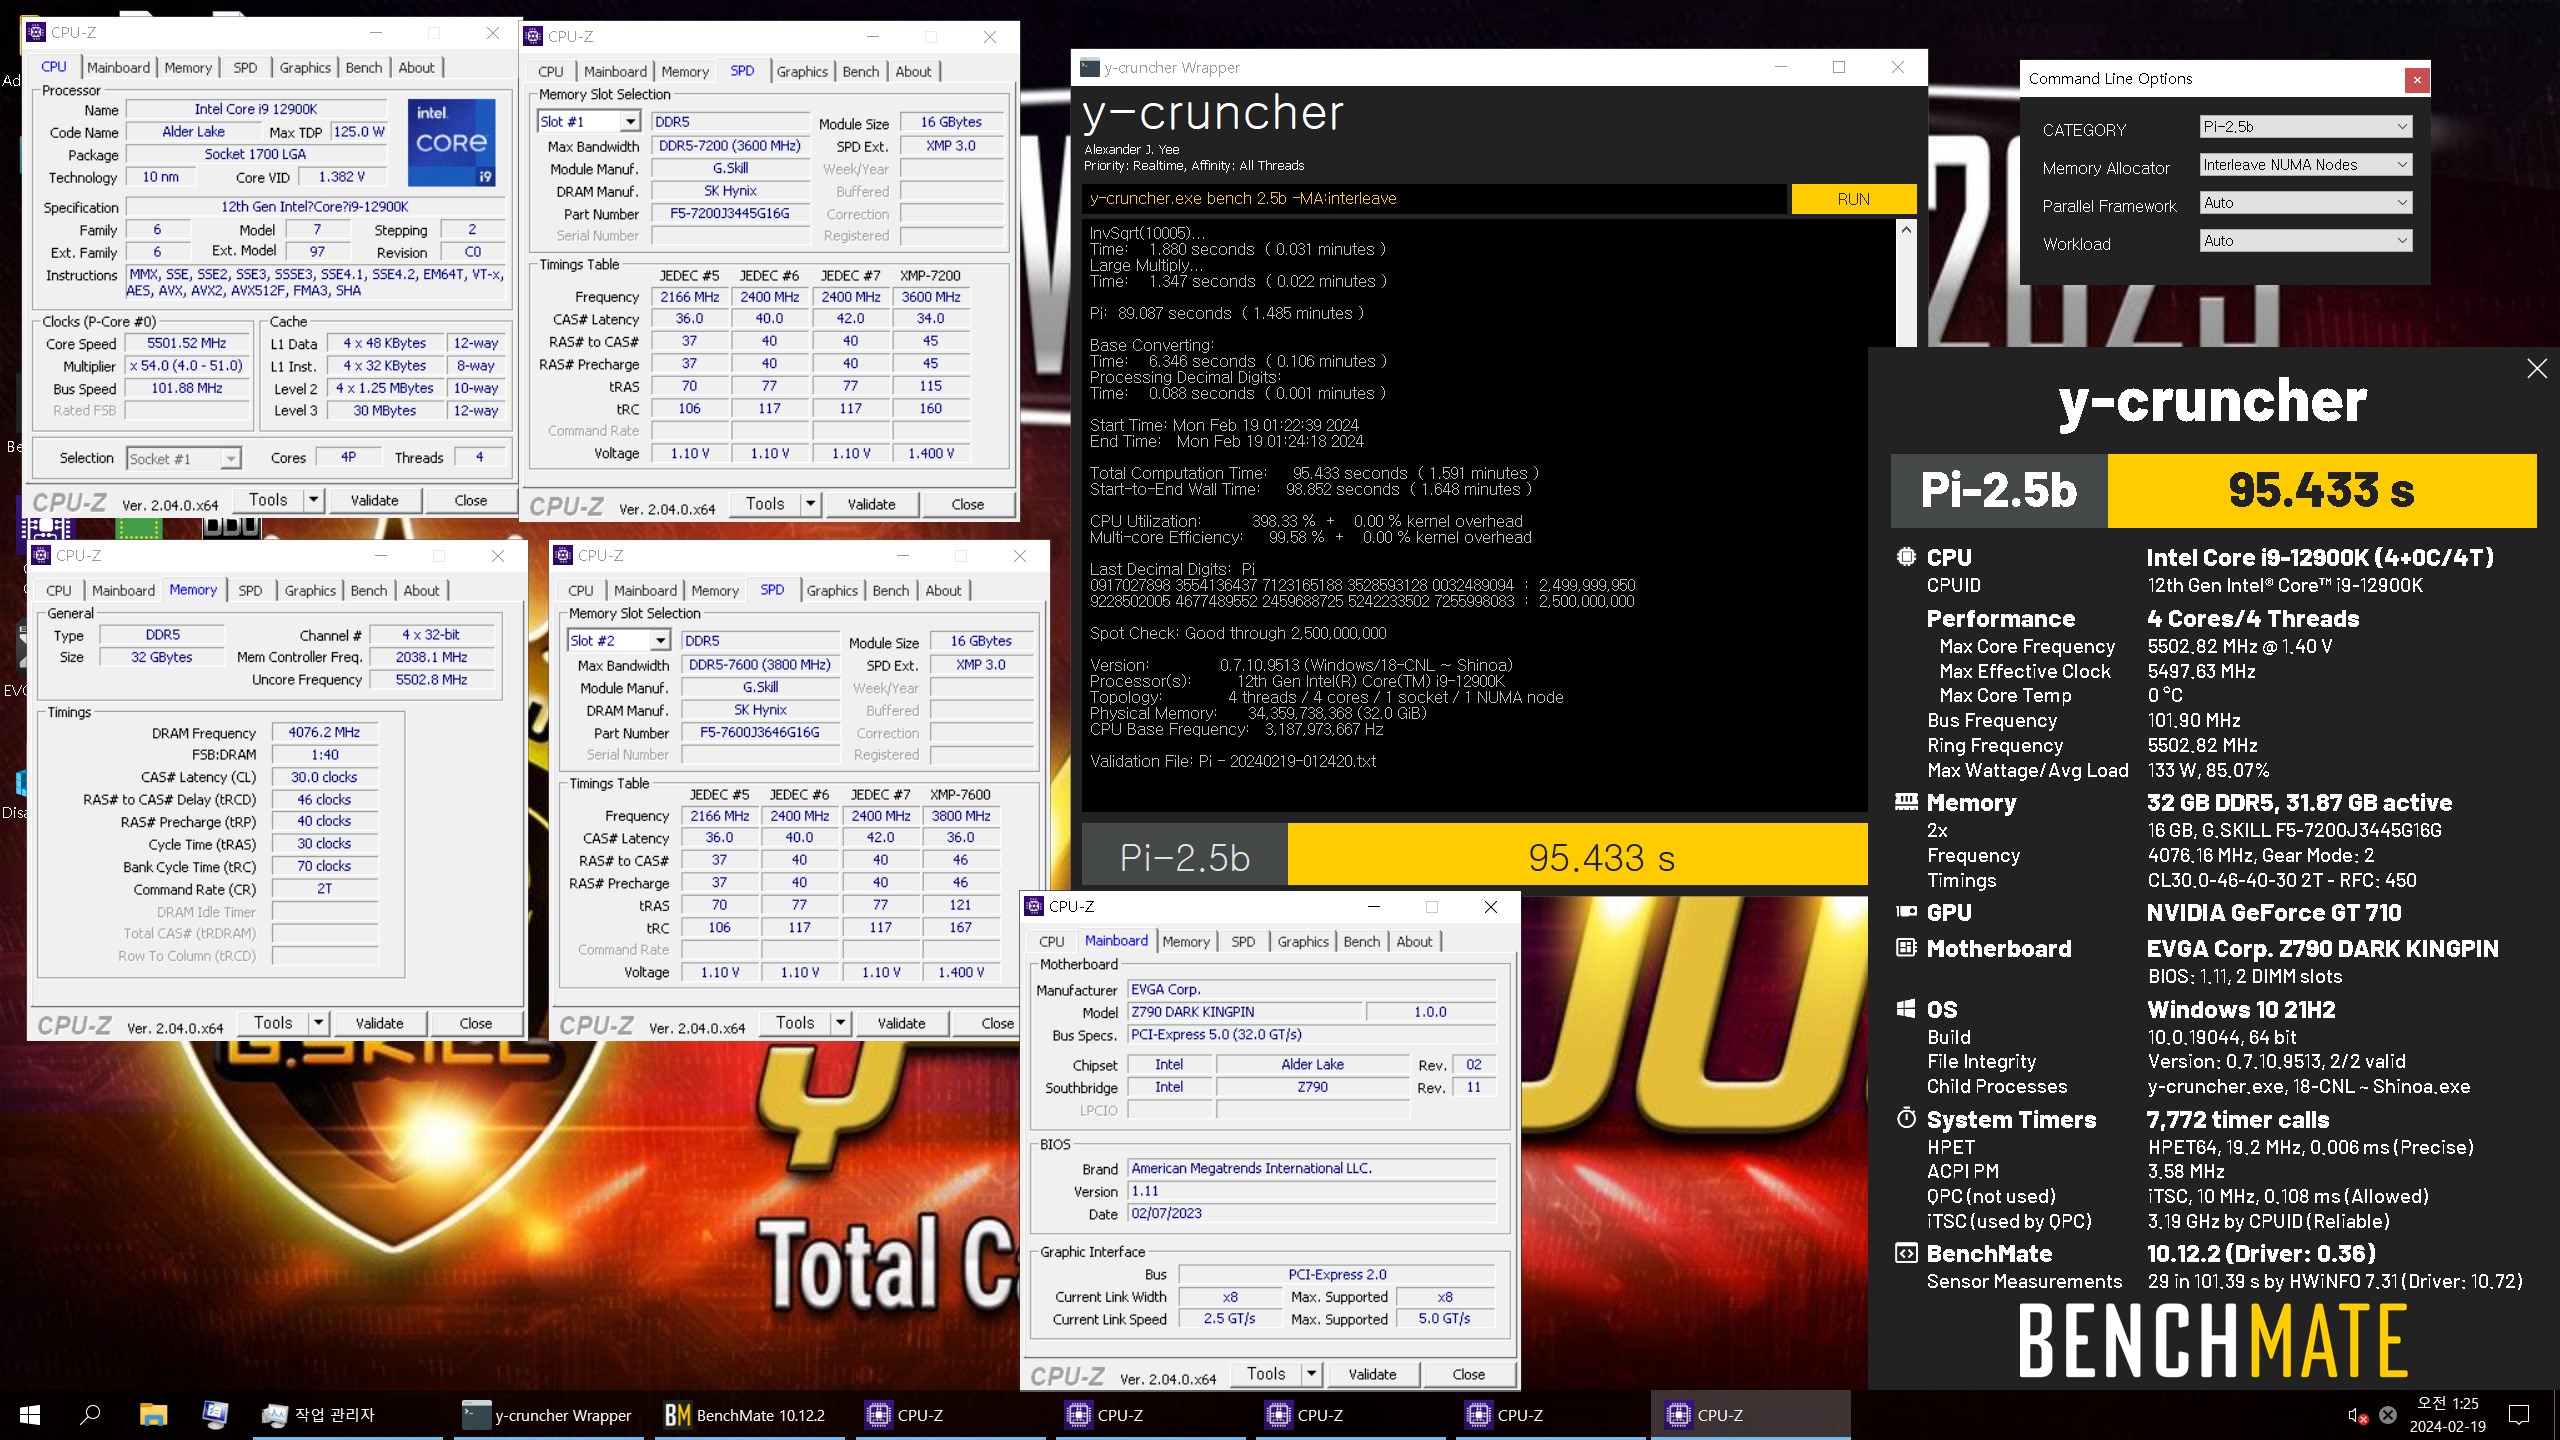
Task: Click NVIDIA GeForce GT 710 text in BenchMate
Action: [2274, 912]
